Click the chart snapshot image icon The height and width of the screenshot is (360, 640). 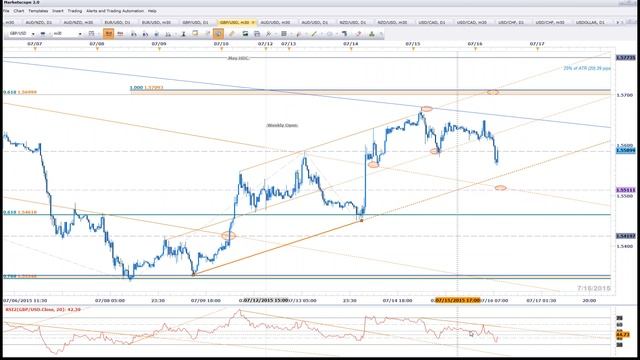[245, 34]
